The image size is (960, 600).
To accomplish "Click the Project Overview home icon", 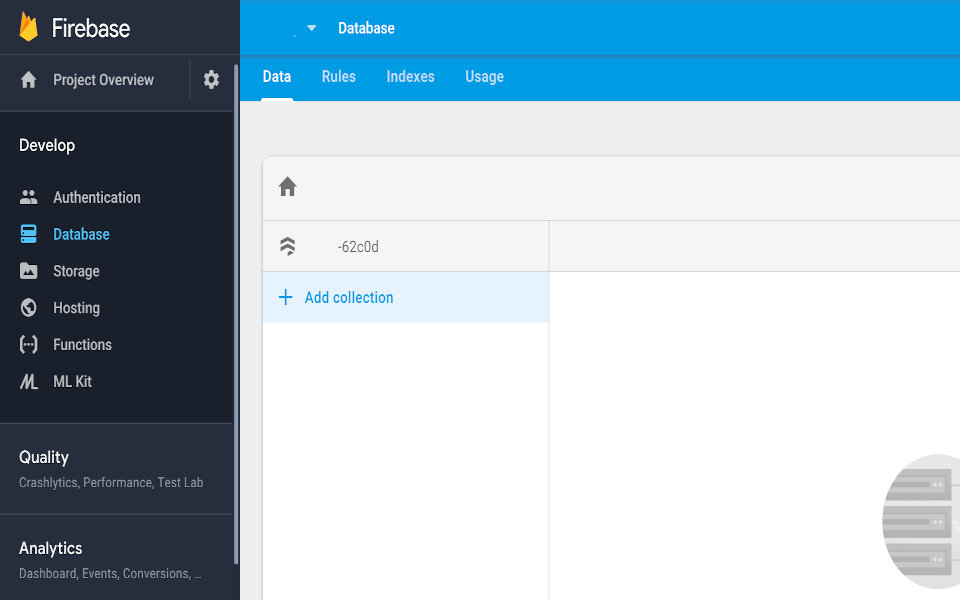I will pos(29,80).
